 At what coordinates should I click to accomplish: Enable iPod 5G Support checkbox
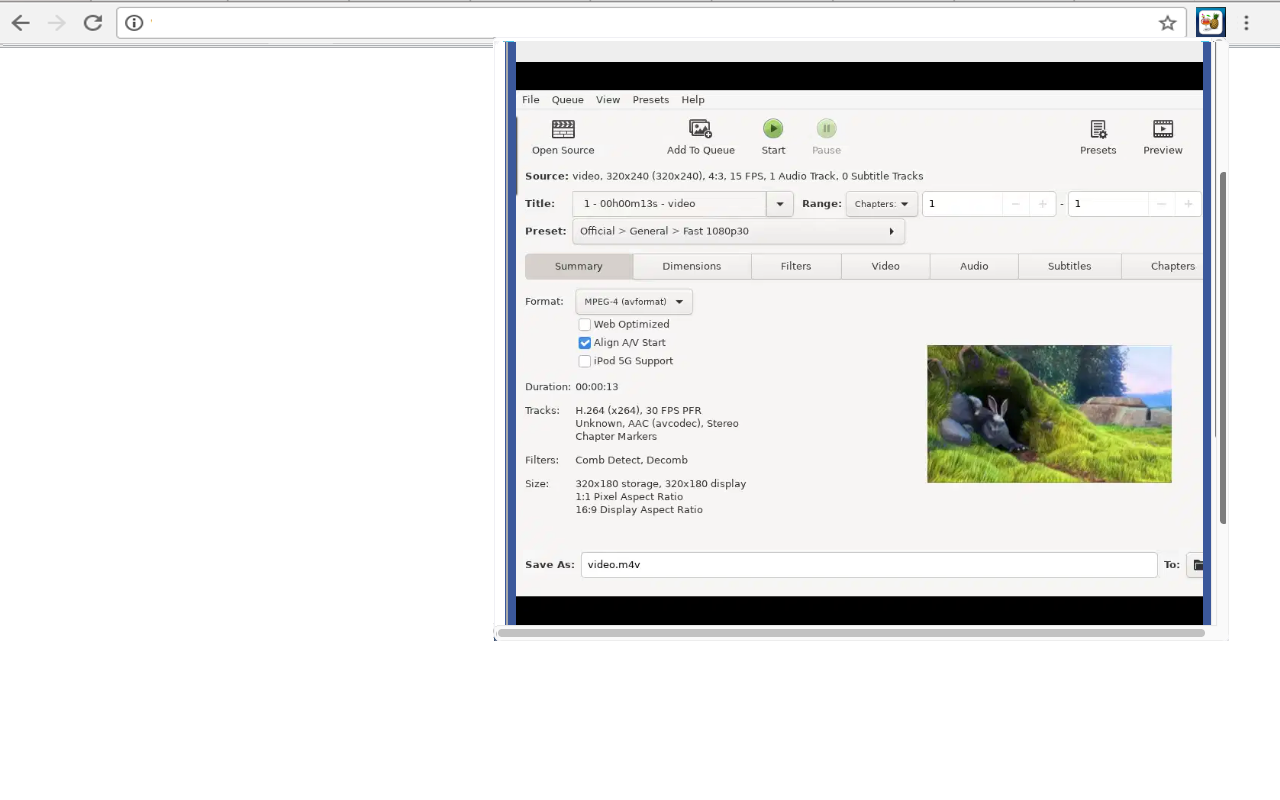(x=585, y=361)
